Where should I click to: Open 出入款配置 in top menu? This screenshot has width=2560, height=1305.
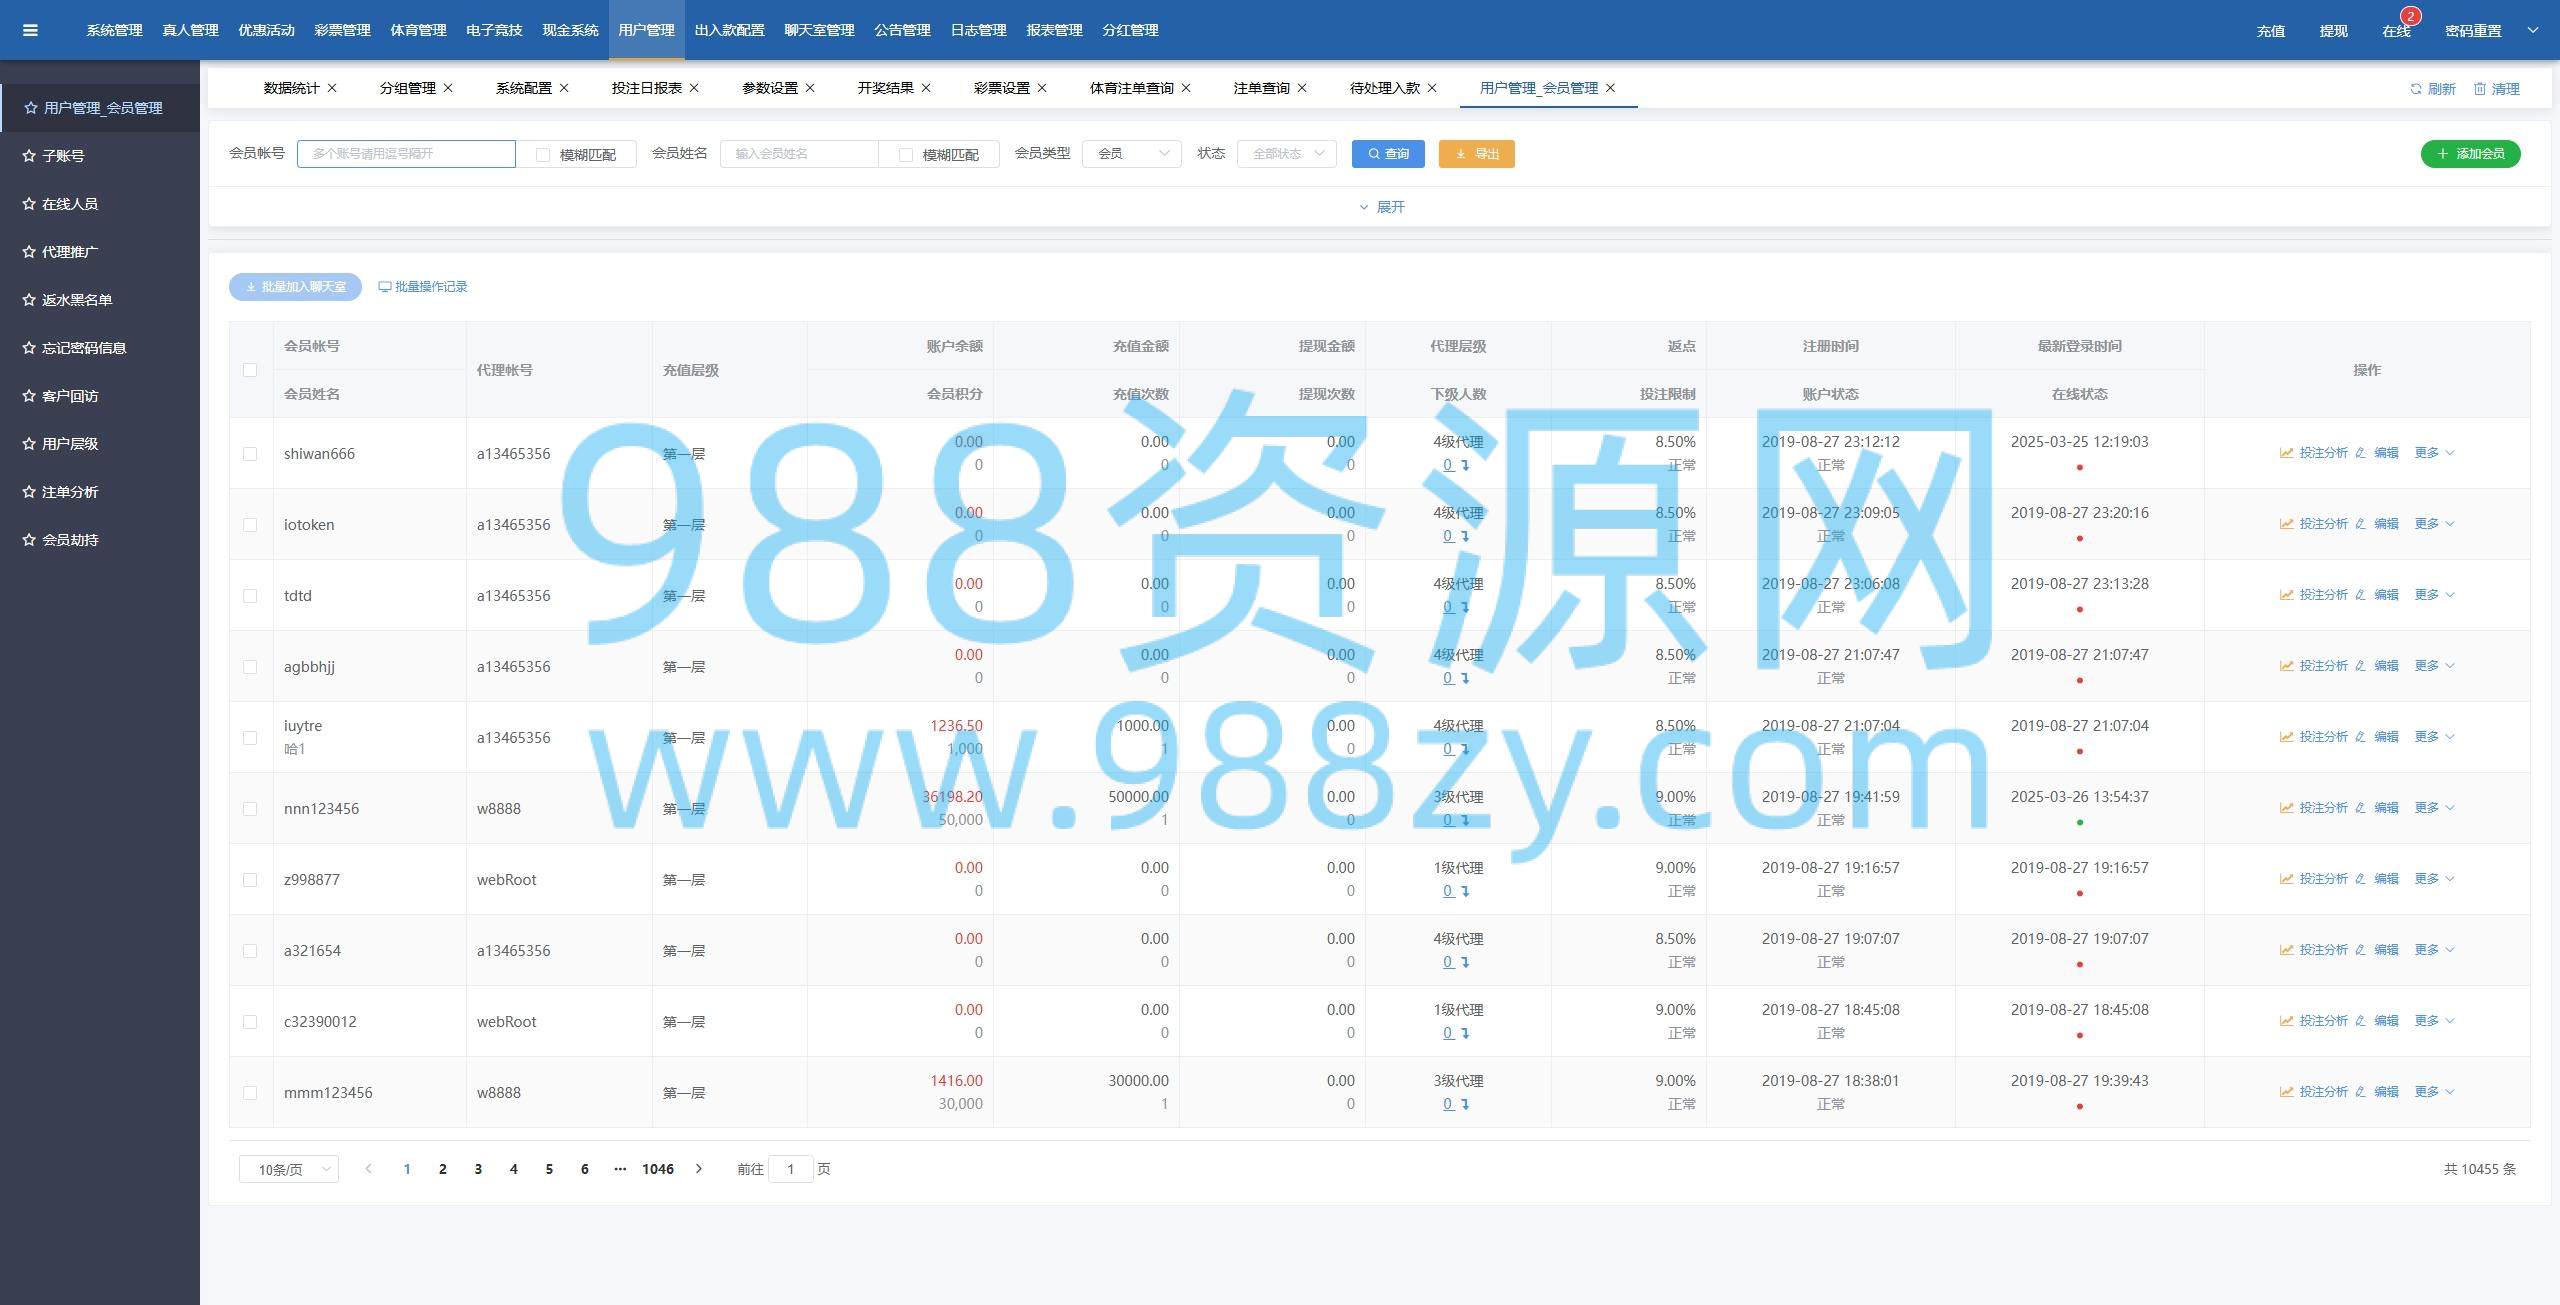click(729, 30)
